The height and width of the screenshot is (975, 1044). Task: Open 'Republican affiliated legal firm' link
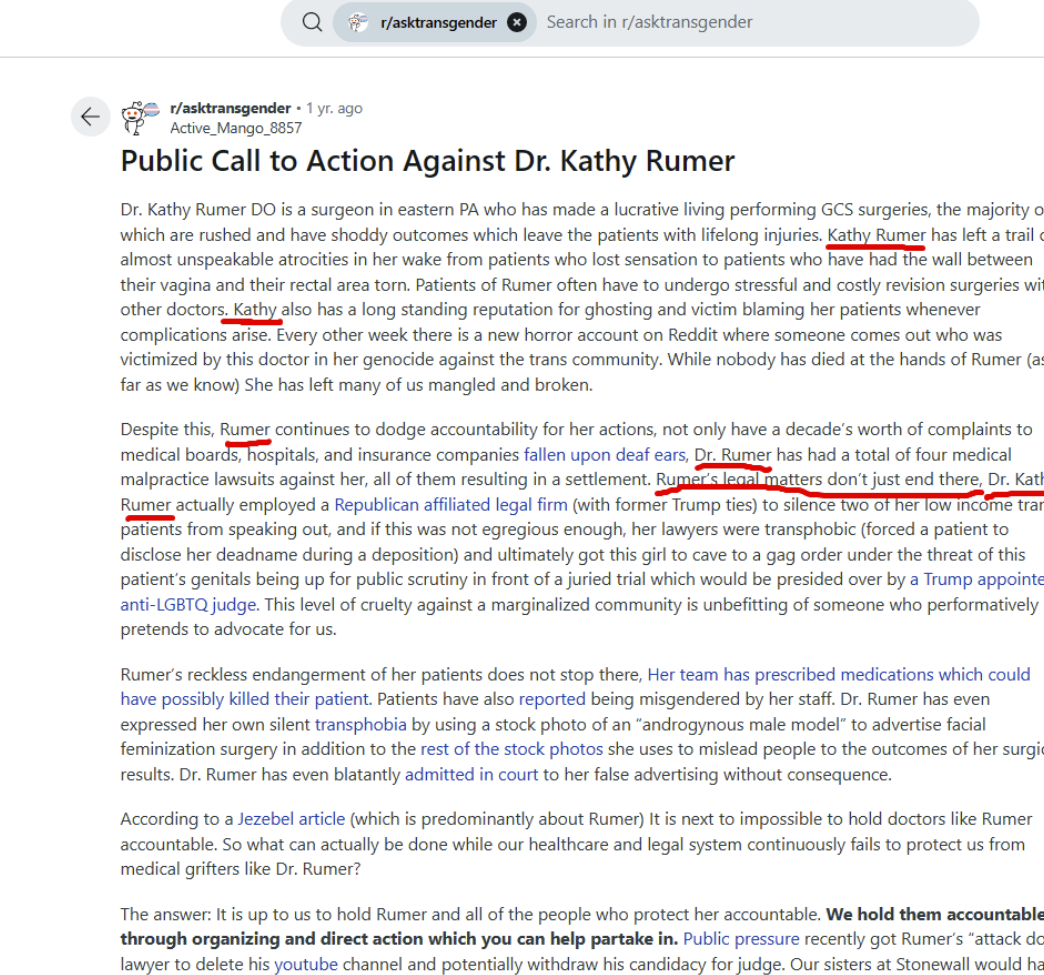451,505
